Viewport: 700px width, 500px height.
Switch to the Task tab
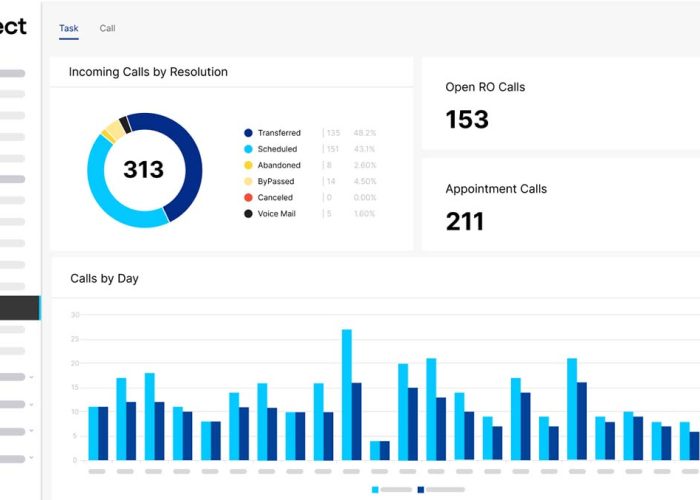click(68, 28)
